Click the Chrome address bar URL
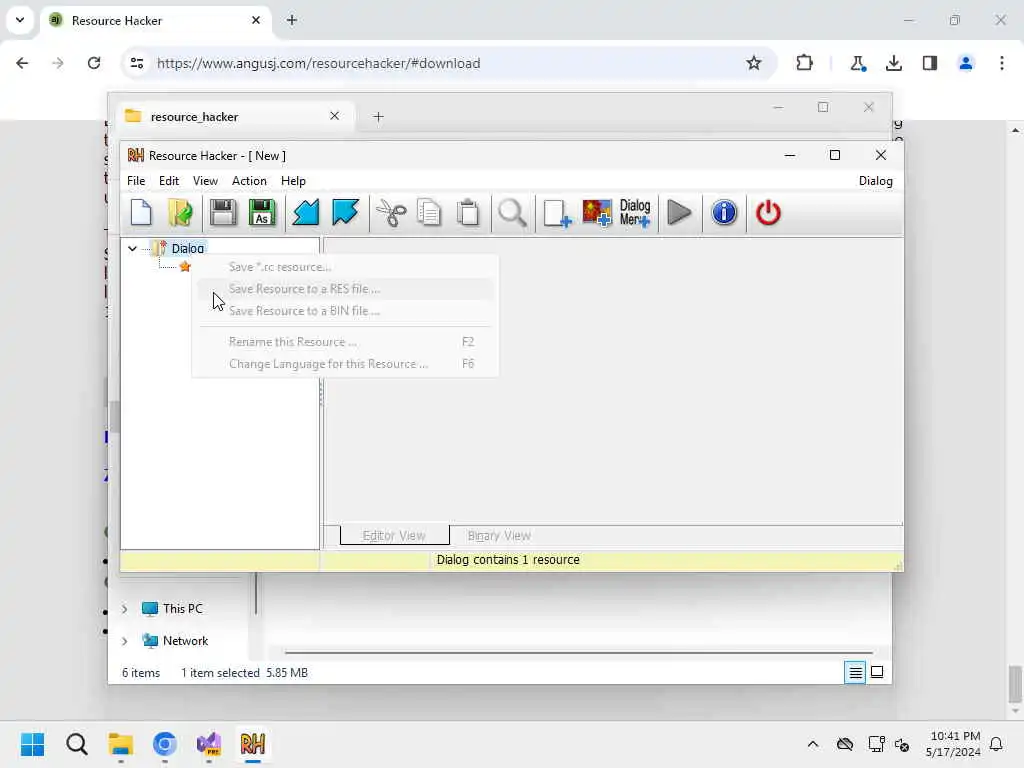 coord(318,63)
